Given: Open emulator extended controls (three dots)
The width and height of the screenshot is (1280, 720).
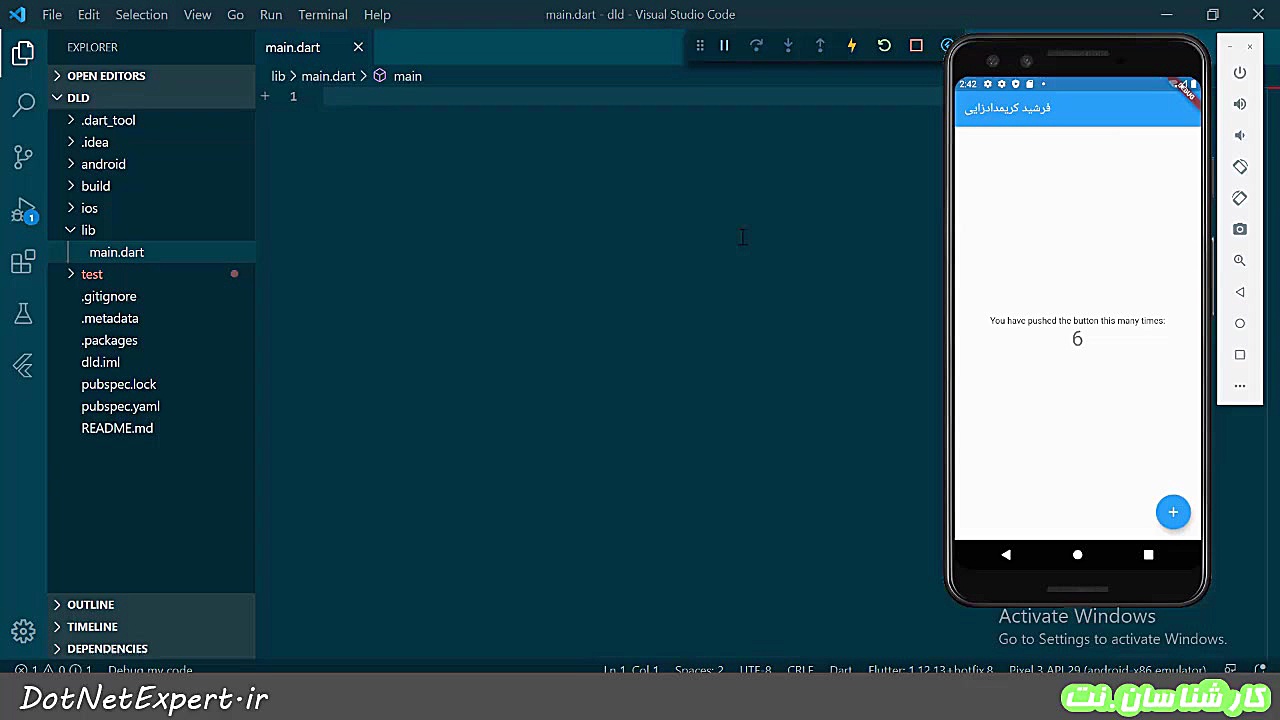Looking at the screenshot, I should [x=1240, y=386].
